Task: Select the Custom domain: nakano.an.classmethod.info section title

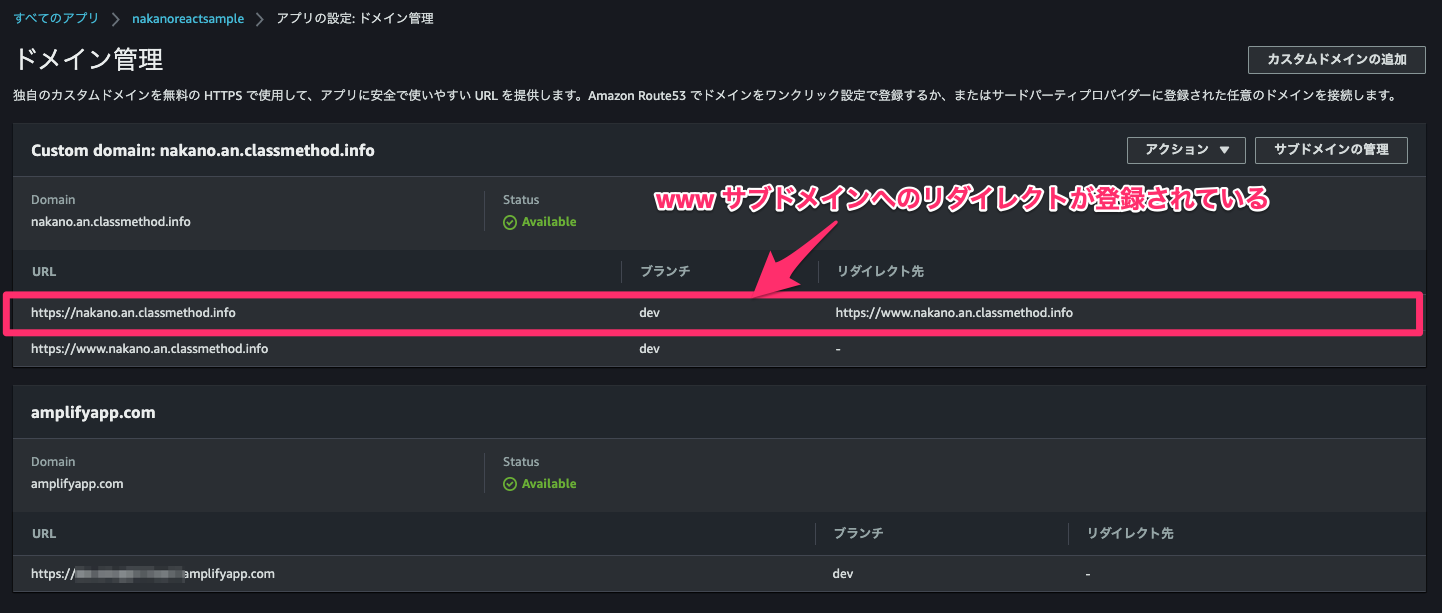Action: coord(203,151)
